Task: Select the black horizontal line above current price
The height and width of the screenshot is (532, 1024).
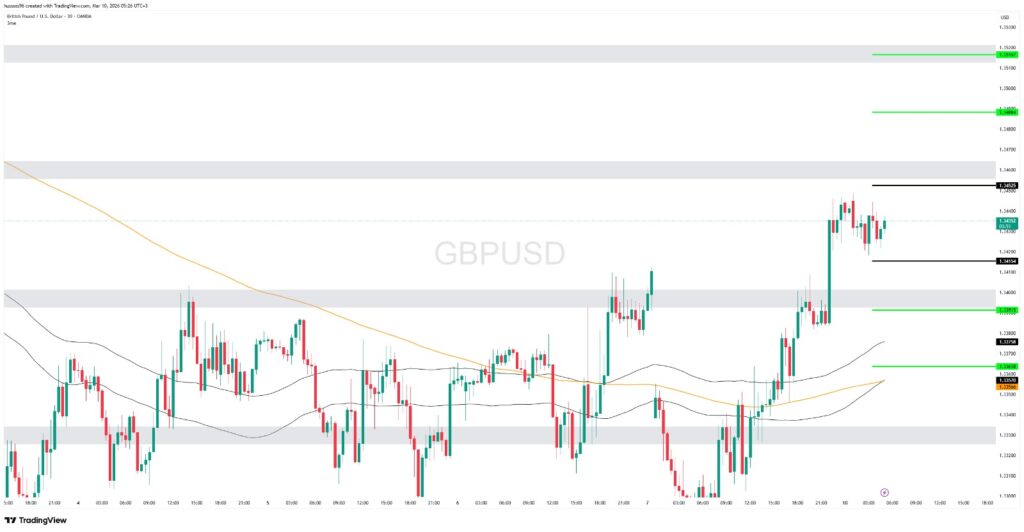Action: pos(930,185)
